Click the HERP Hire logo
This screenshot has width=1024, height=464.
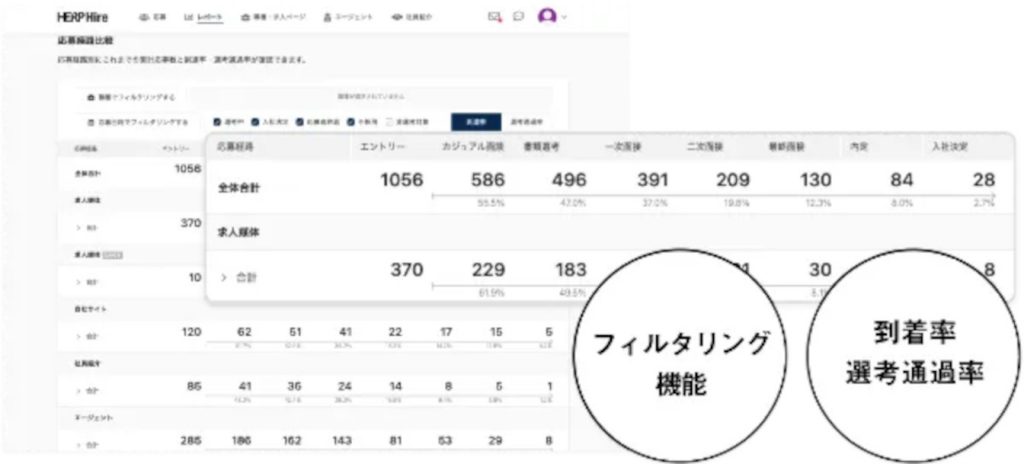82,18
